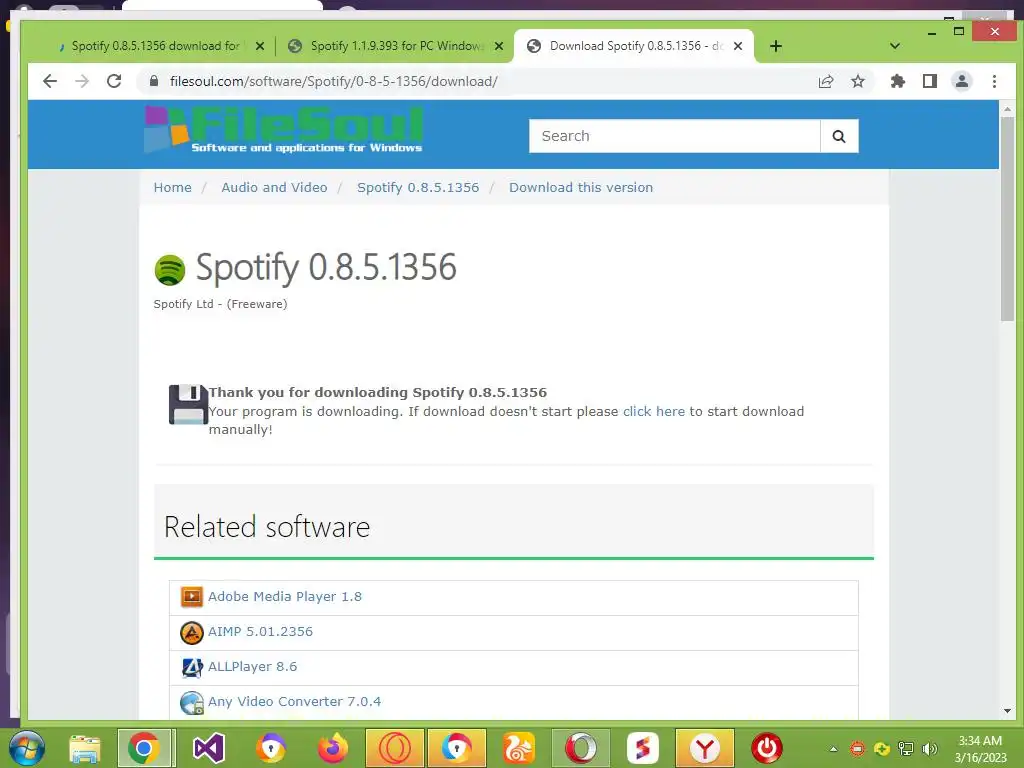Launch Visual Studio from the taskbar
Screen dimensions: 1024x768
[209, 748]
